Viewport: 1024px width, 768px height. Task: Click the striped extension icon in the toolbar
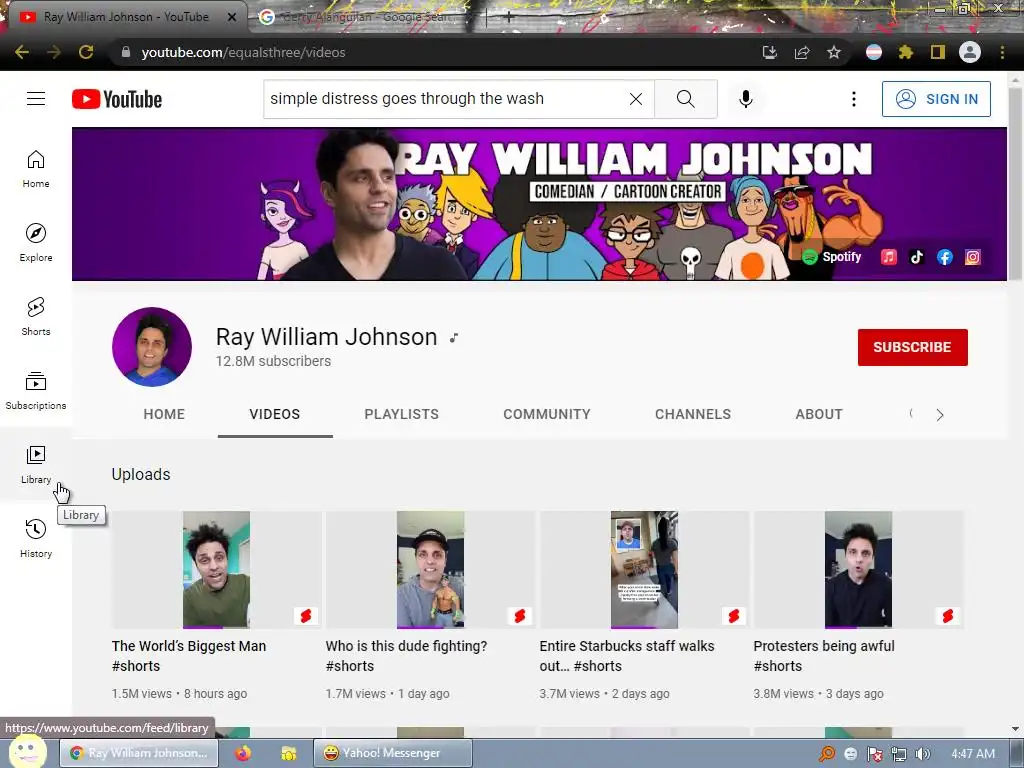874,52
